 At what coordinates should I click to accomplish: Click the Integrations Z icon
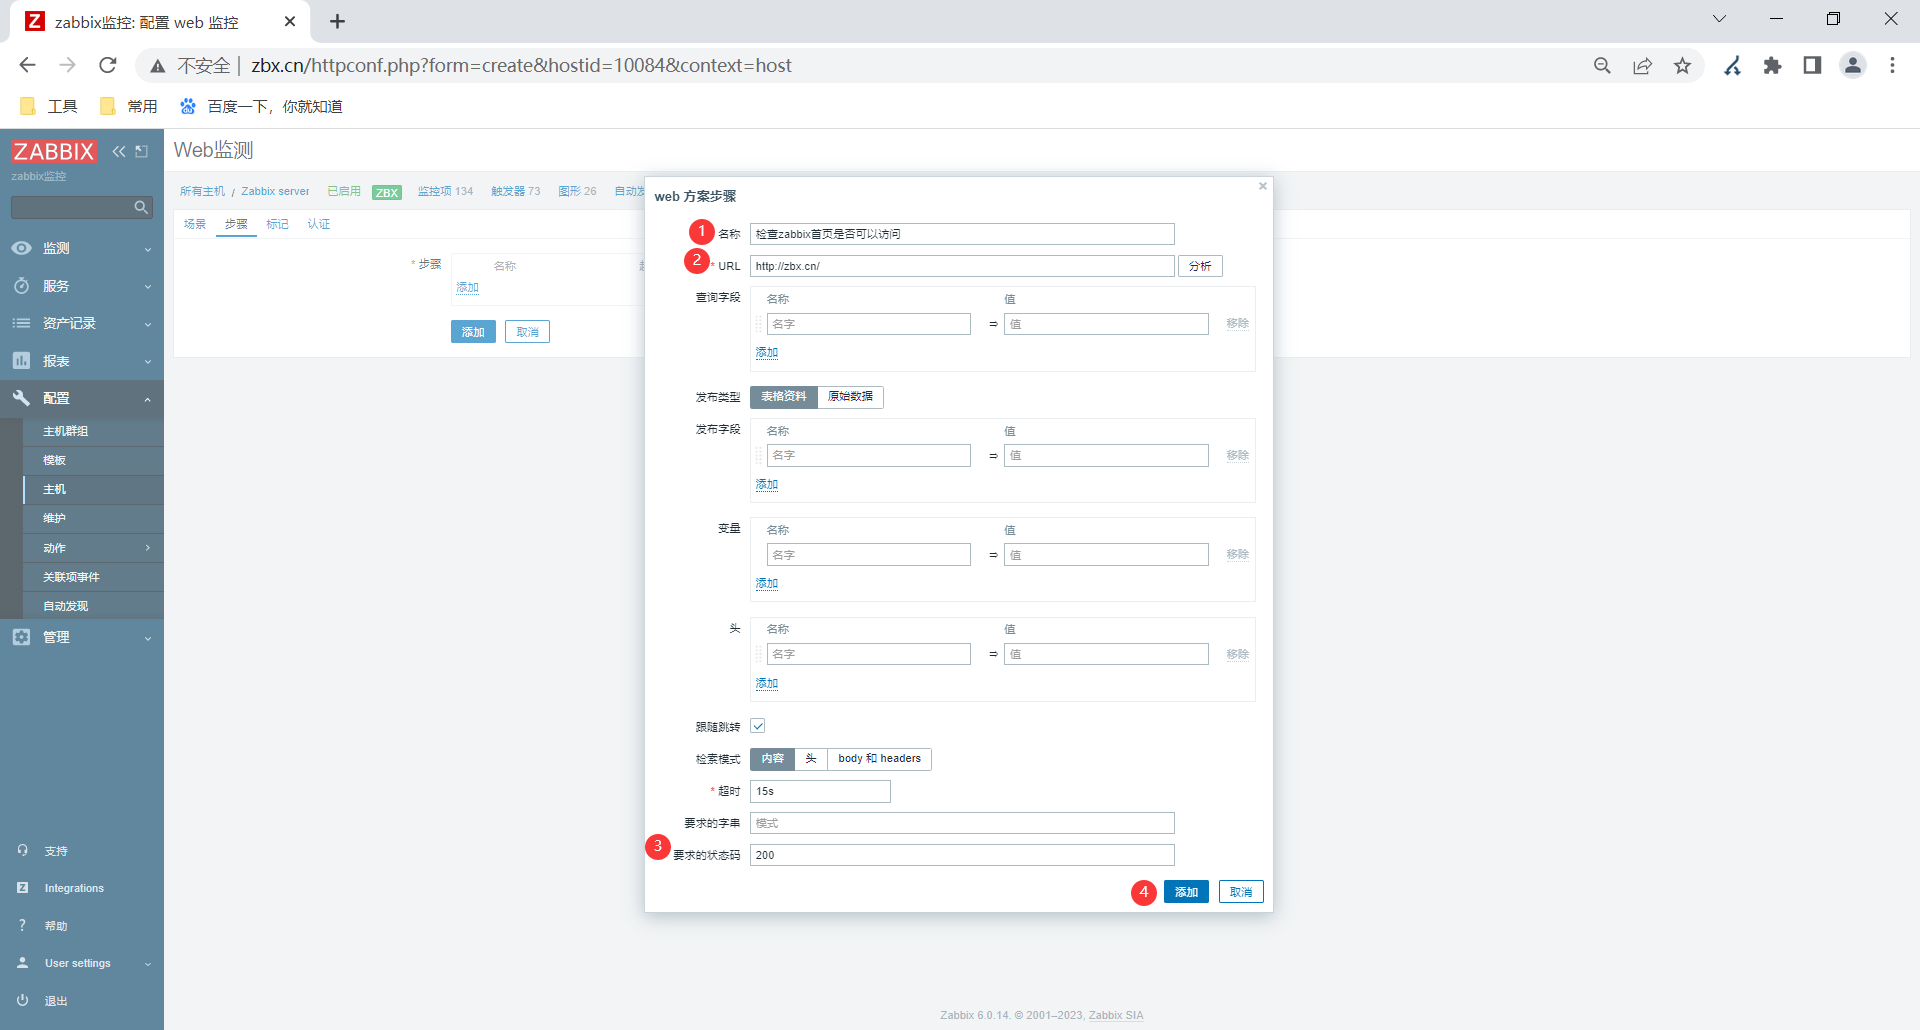(x=22, y=888)
